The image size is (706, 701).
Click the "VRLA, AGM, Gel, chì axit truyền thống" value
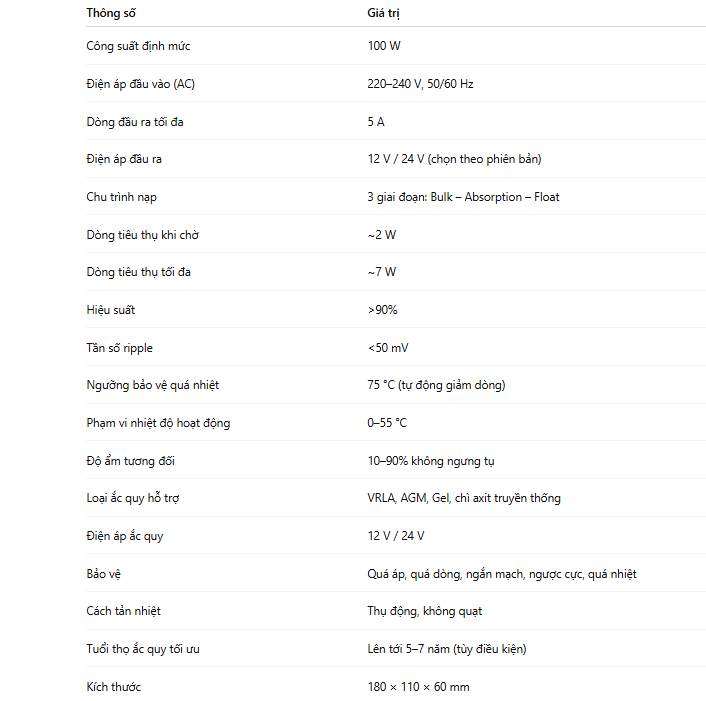464,498
